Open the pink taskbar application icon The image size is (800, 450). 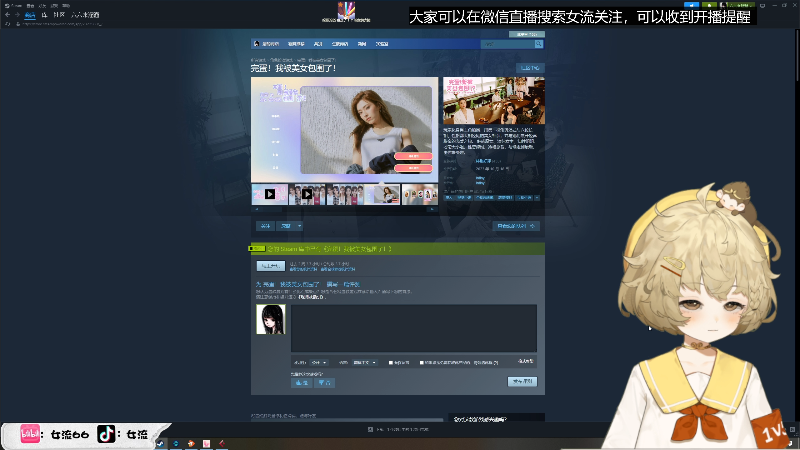206,443
